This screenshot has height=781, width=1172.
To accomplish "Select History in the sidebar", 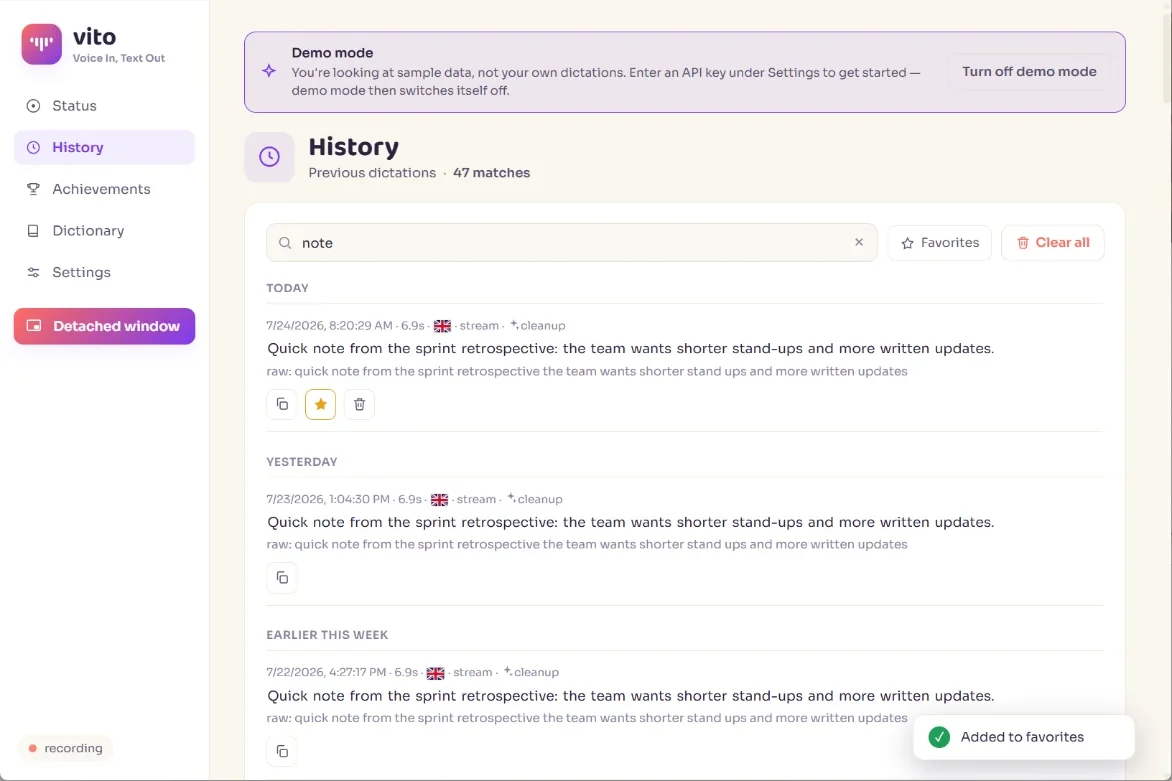I will [x=105, y=147].
